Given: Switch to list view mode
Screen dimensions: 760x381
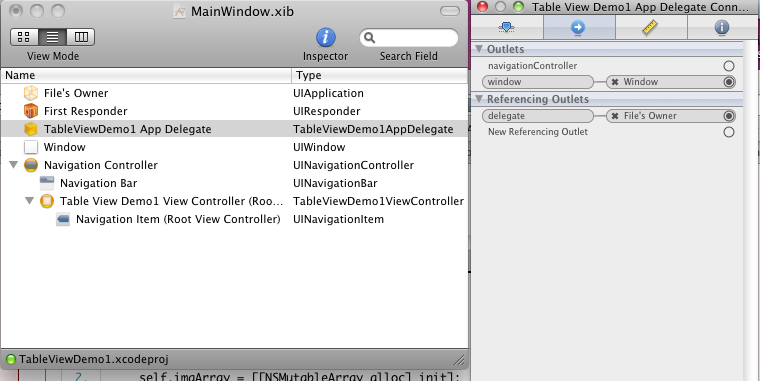Looking at the screenshot, I should (x=52, y=37).
